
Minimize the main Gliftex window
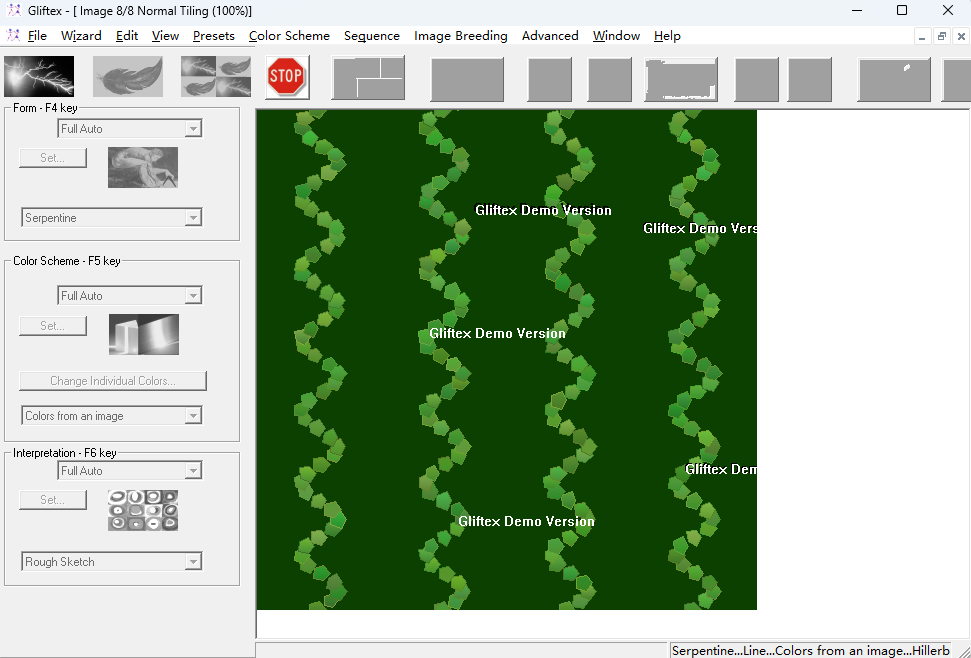click(x=857, y=11)
